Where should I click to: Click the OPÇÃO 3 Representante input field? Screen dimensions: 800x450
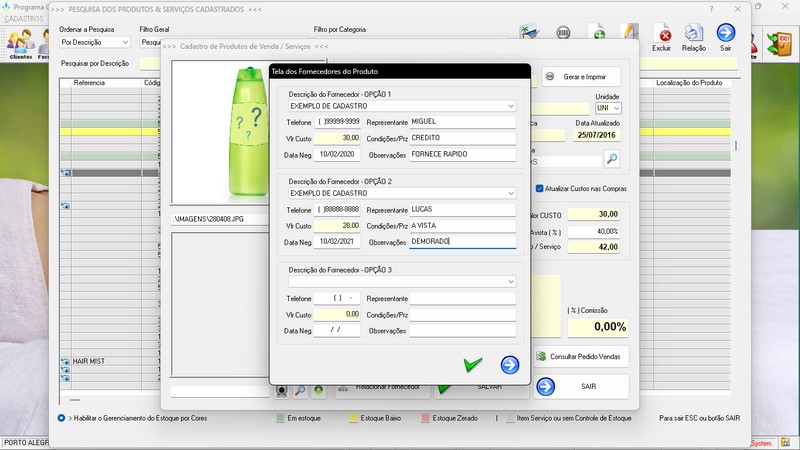point(462,298)
